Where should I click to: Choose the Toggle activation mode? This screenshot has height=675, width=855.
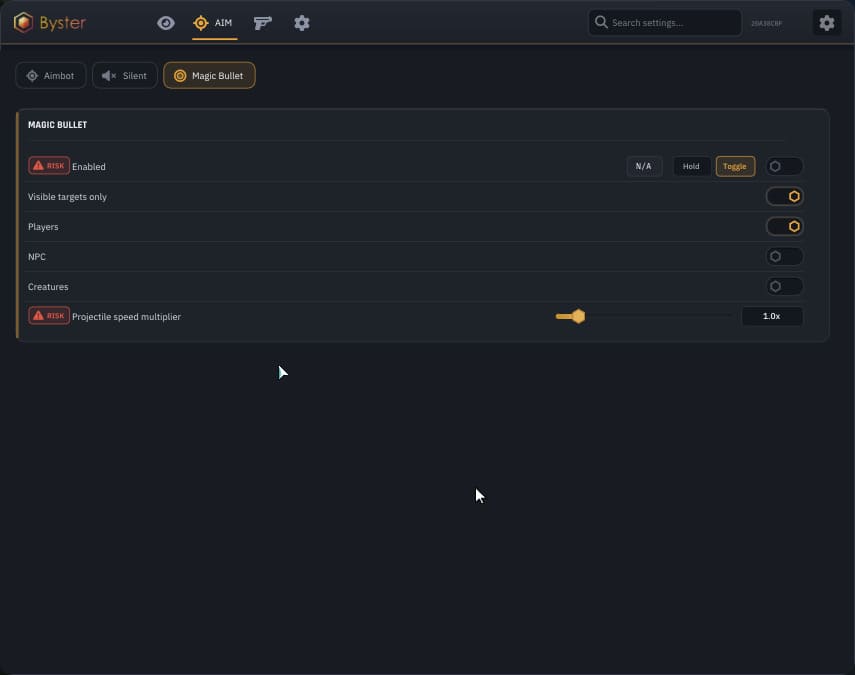pos(735,166)
